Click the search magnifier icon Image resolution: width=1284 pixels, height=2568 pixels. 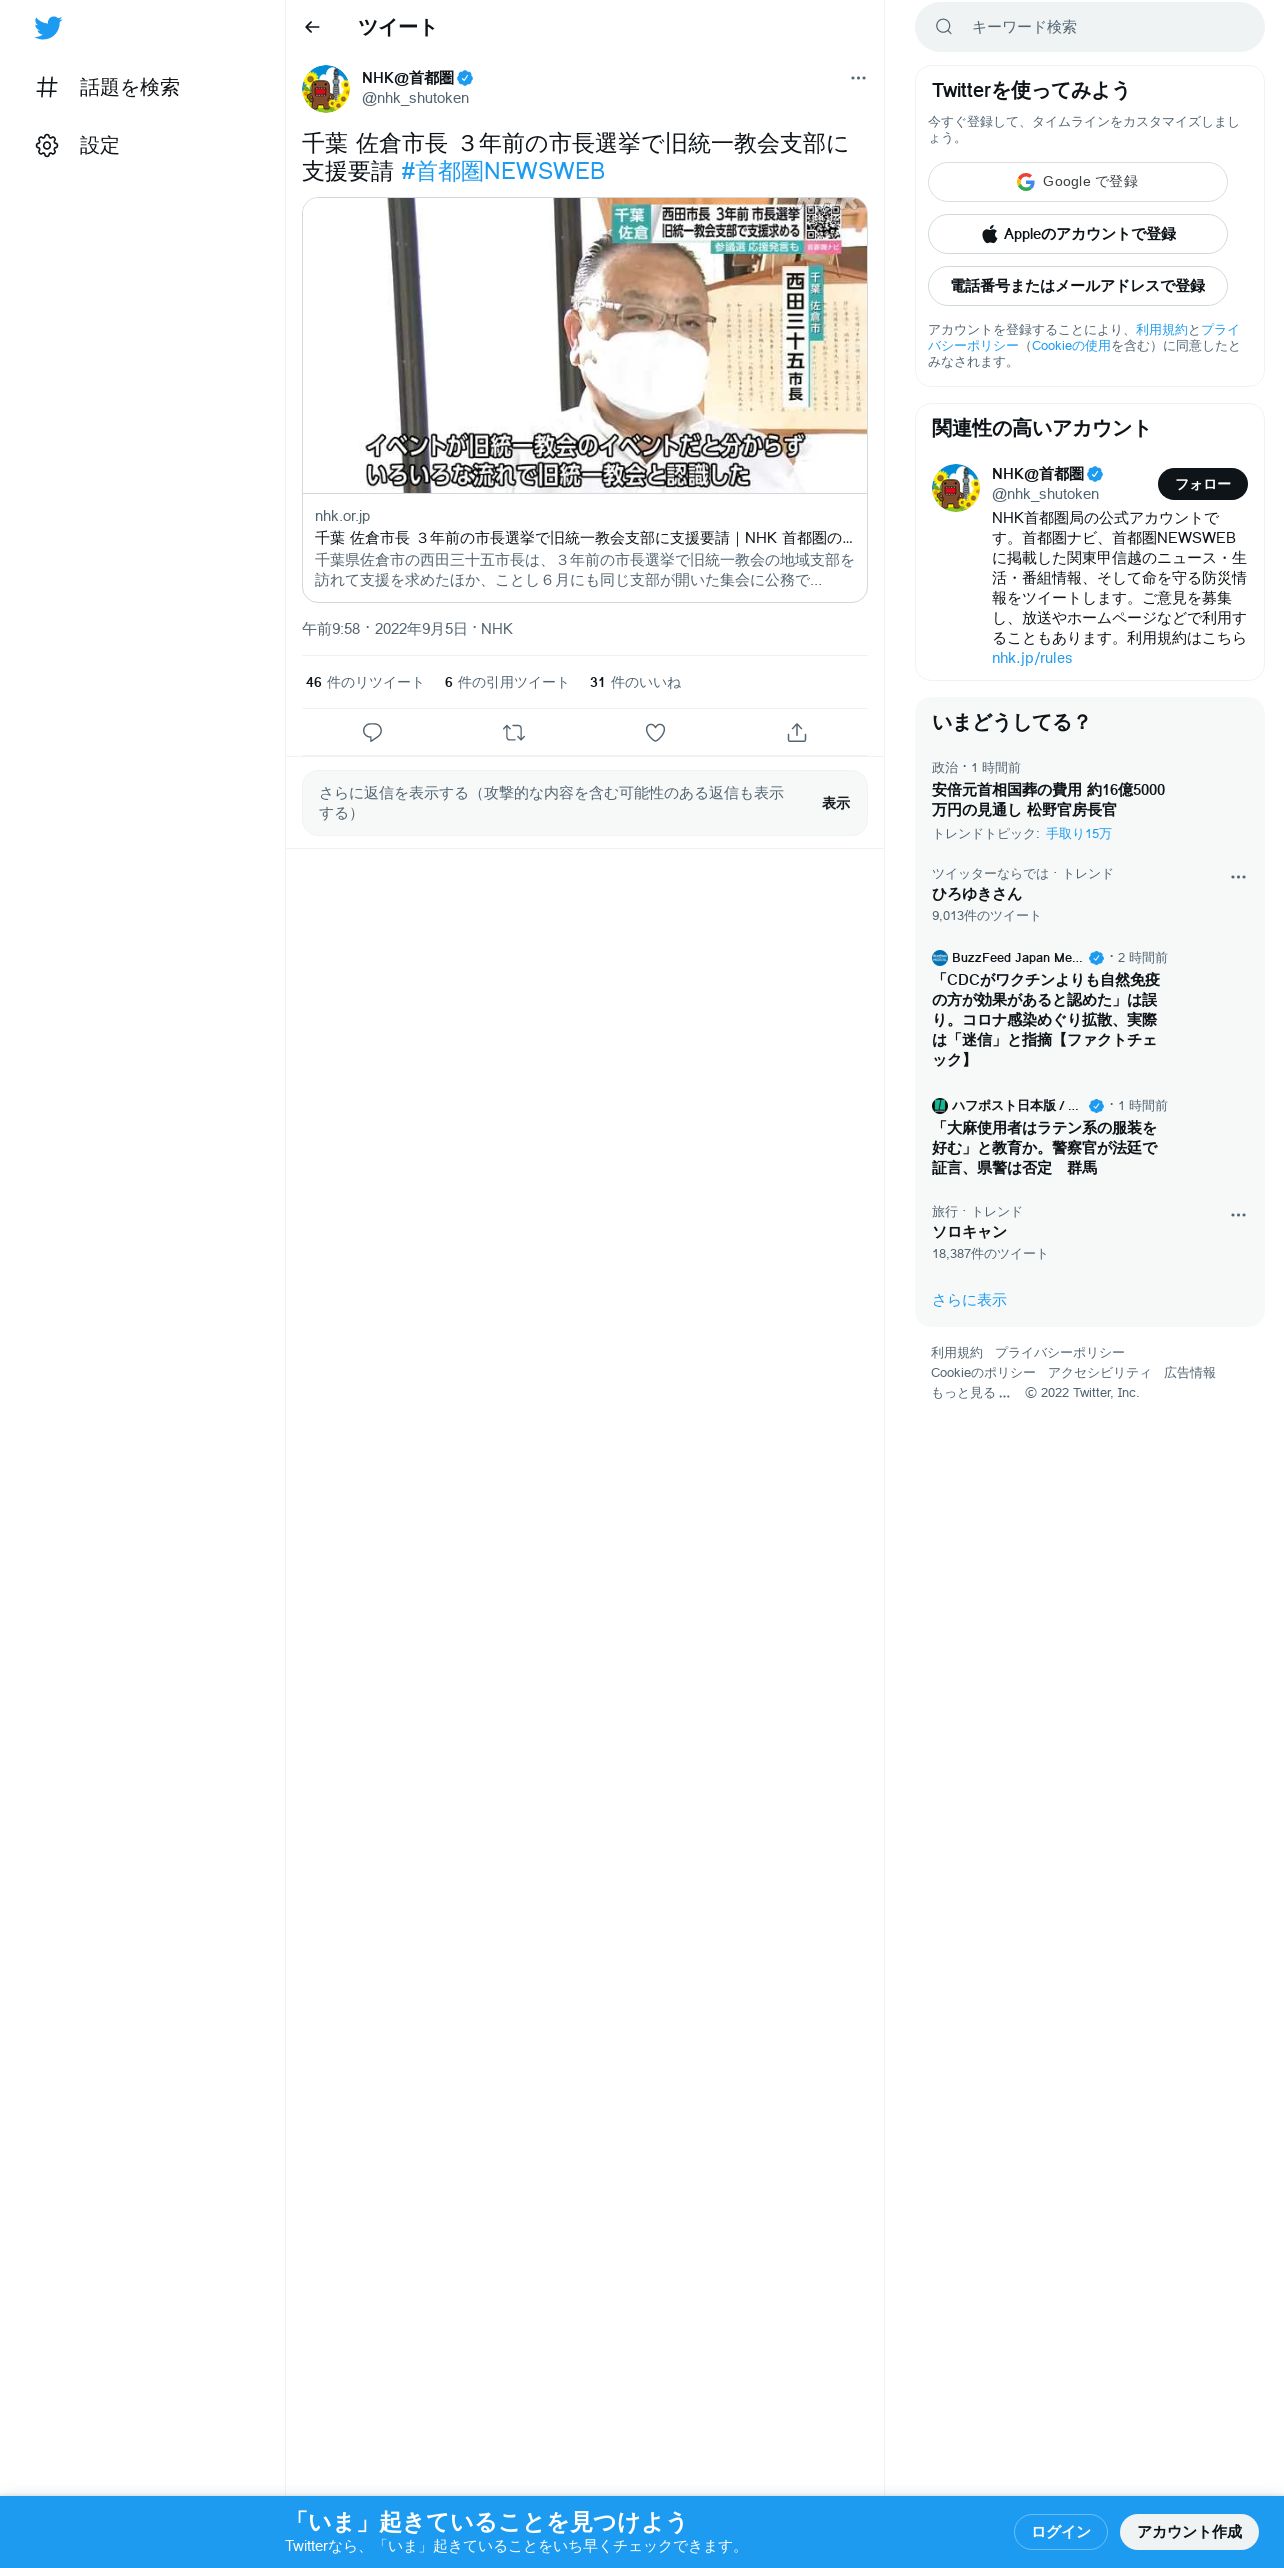tap(944, 27)
